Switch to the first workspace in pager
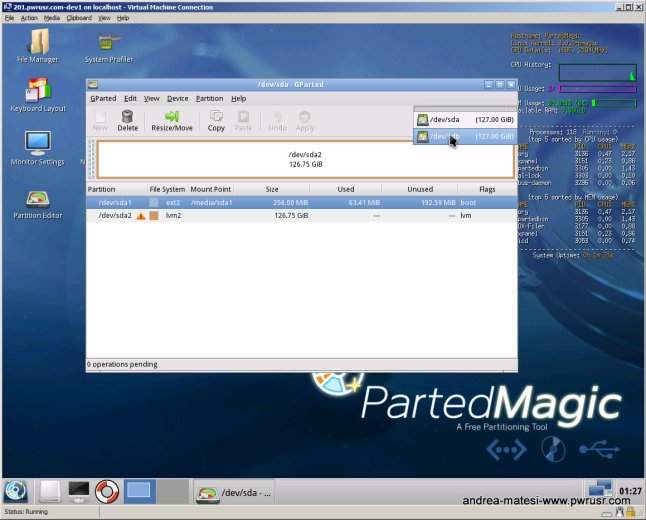 [139, 491]
